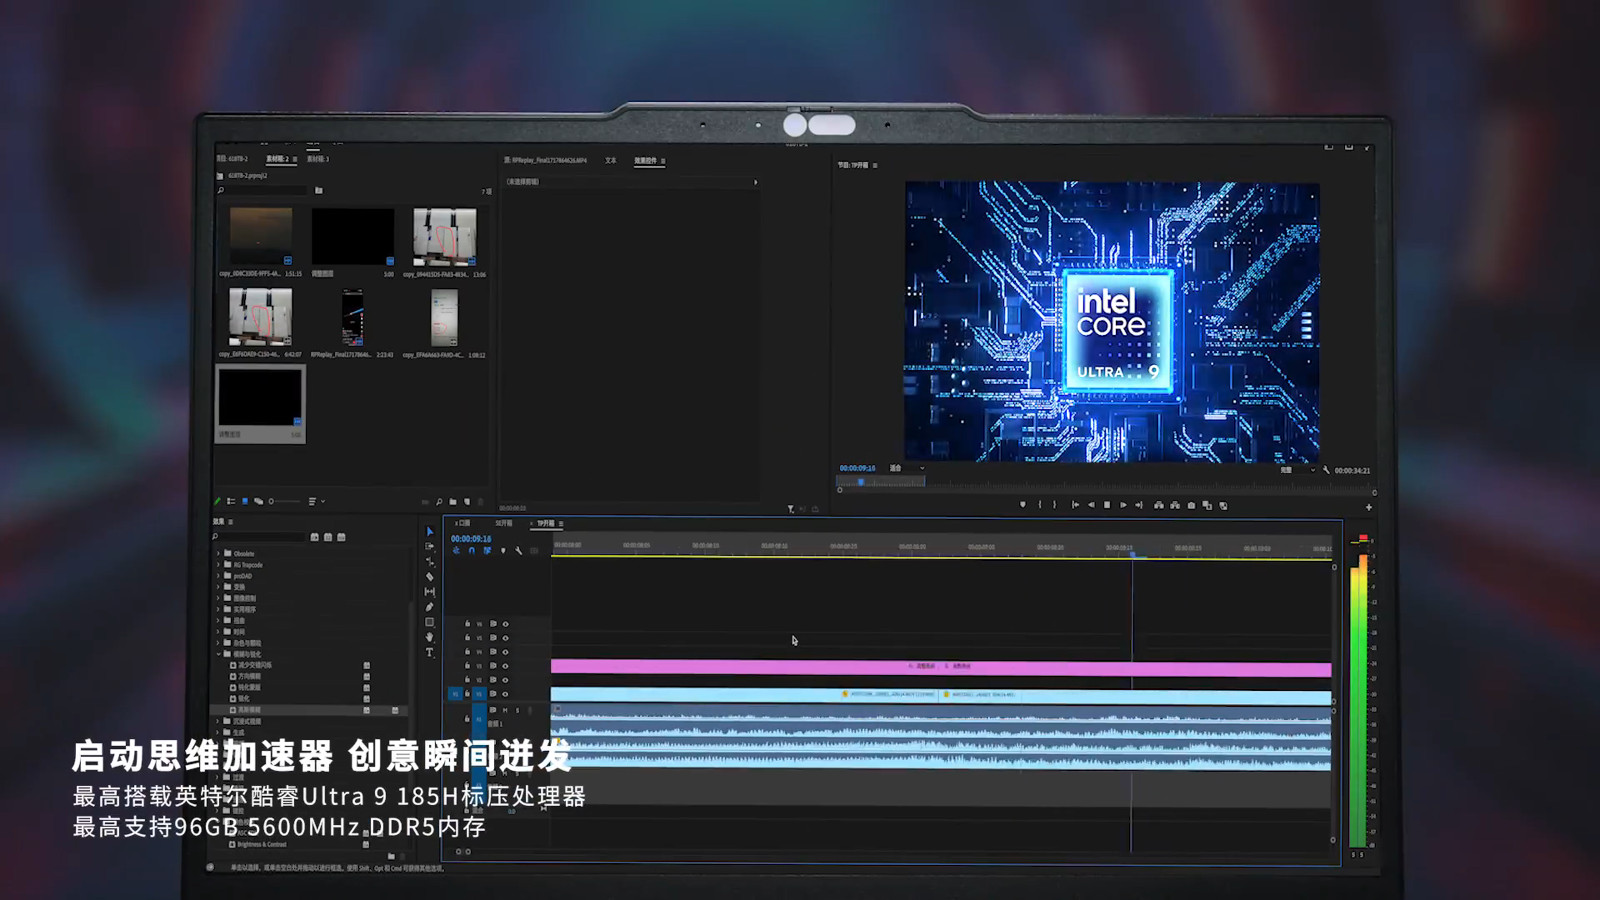
Task: Expand the 沉浸式视频 effects folder
Action: tap(219, 721)
